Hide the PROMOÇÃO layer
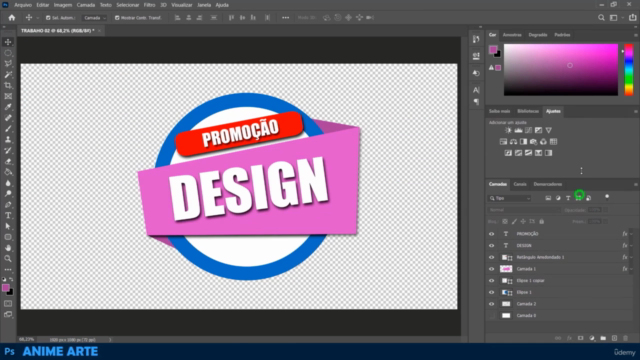Viewport: 640px width, 360px height. point(491,234)
